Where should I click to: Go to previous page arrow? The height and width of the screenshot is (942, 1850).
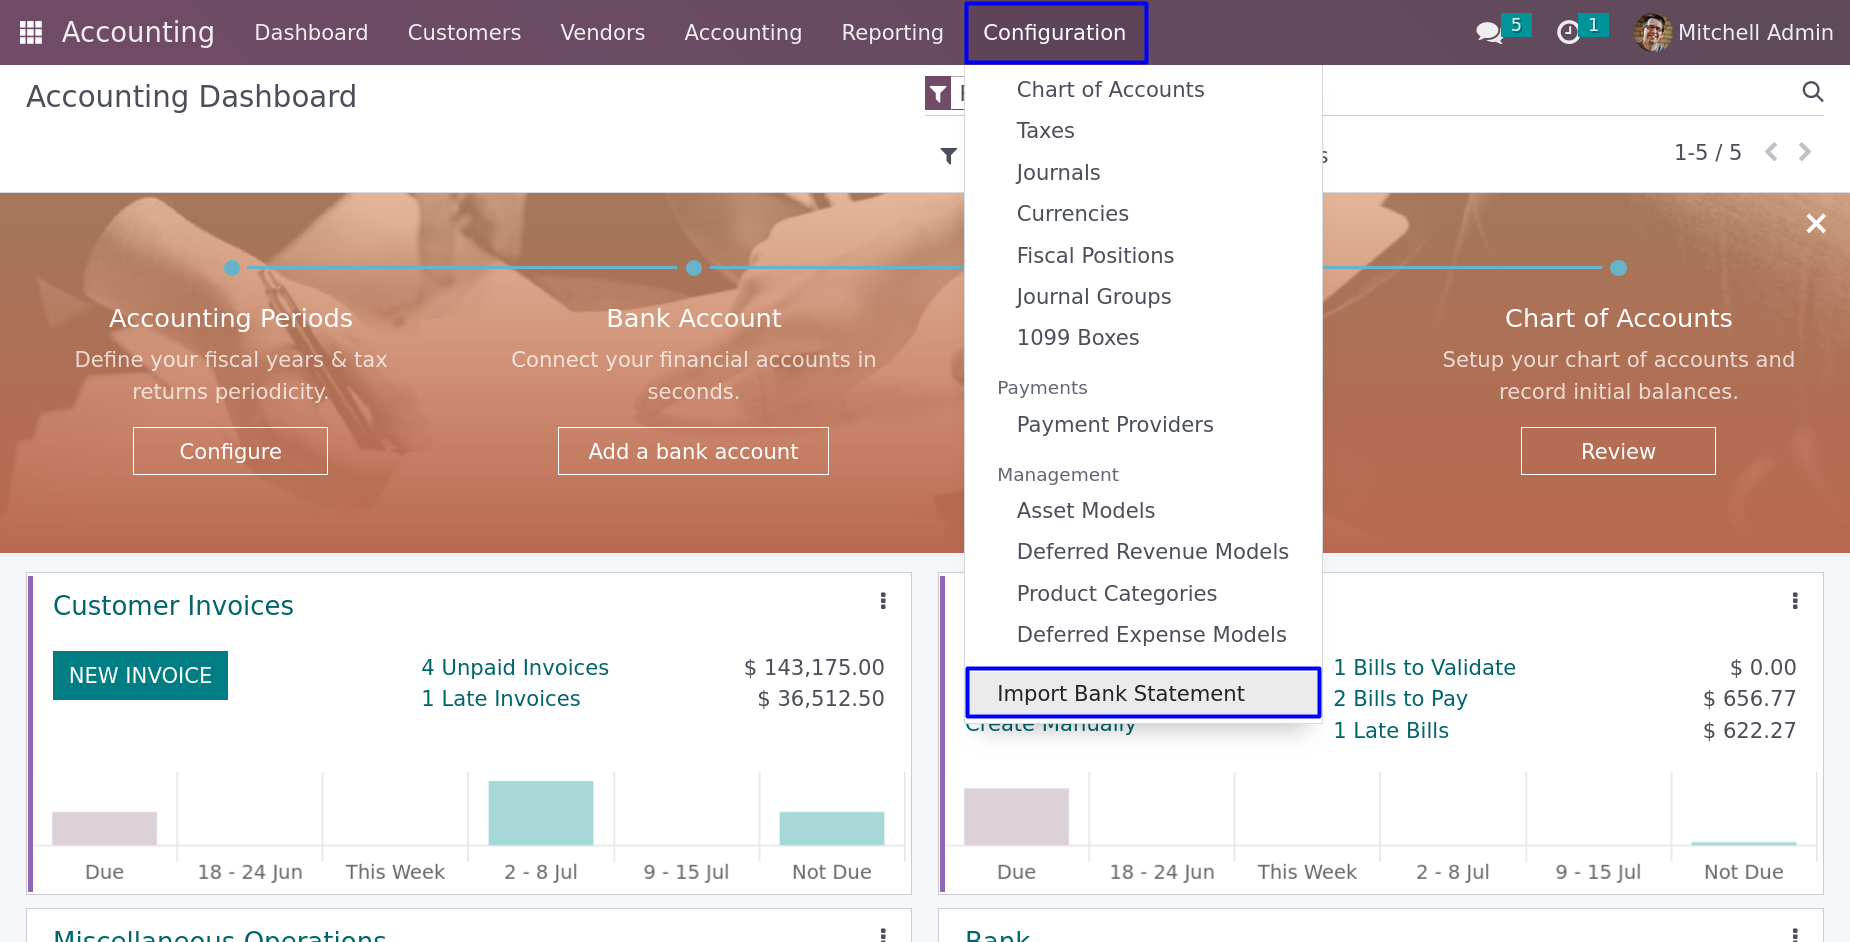click(1771, 152)
